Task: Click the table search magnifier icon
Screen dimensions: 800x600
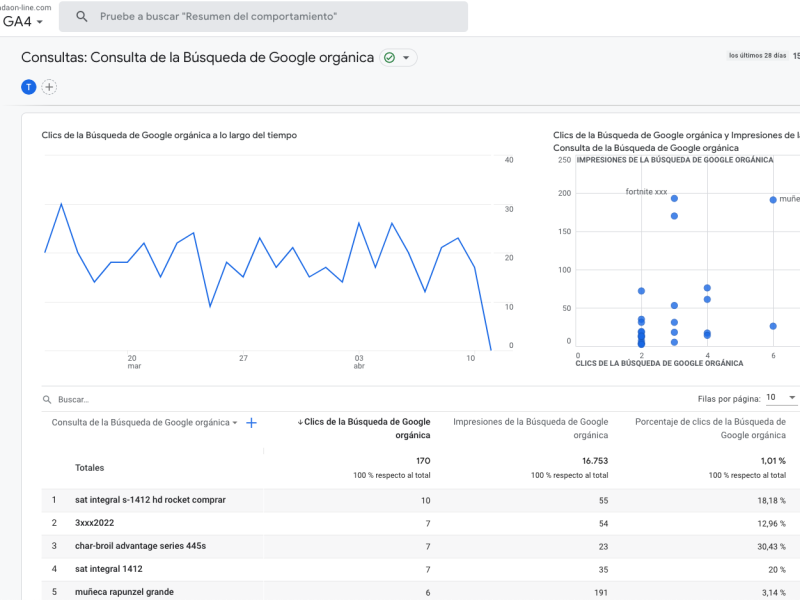Action: coord(47,399)
